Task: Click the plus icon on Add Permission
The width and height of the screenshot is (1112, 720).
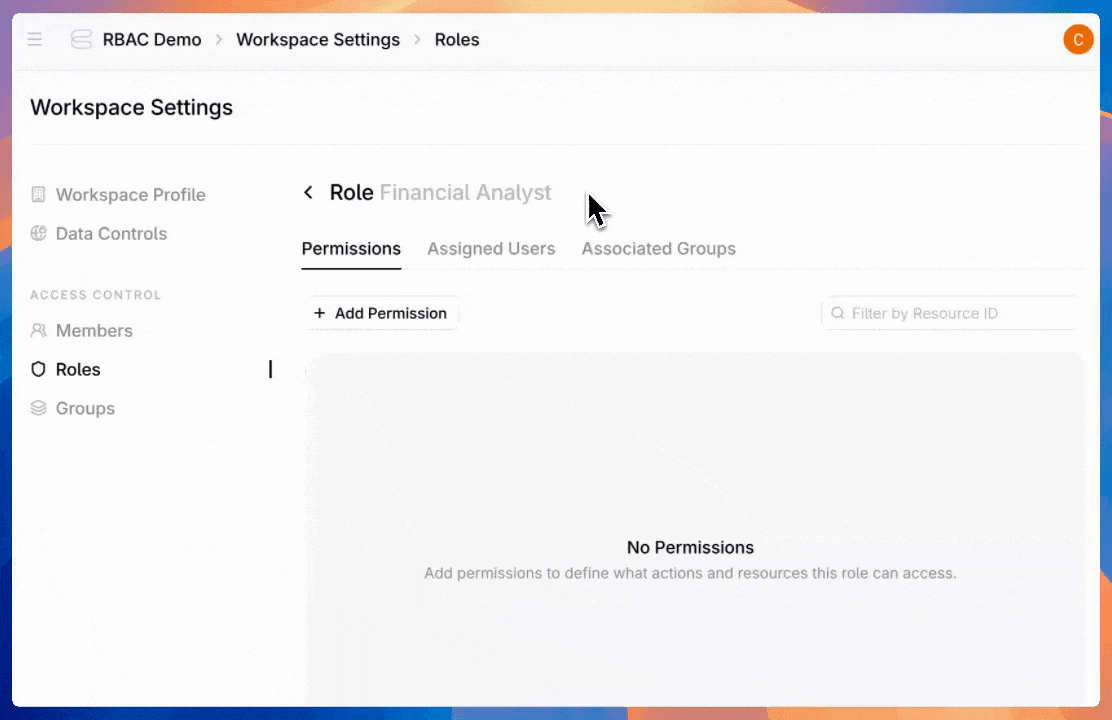Action: click(x=320, y=314)
